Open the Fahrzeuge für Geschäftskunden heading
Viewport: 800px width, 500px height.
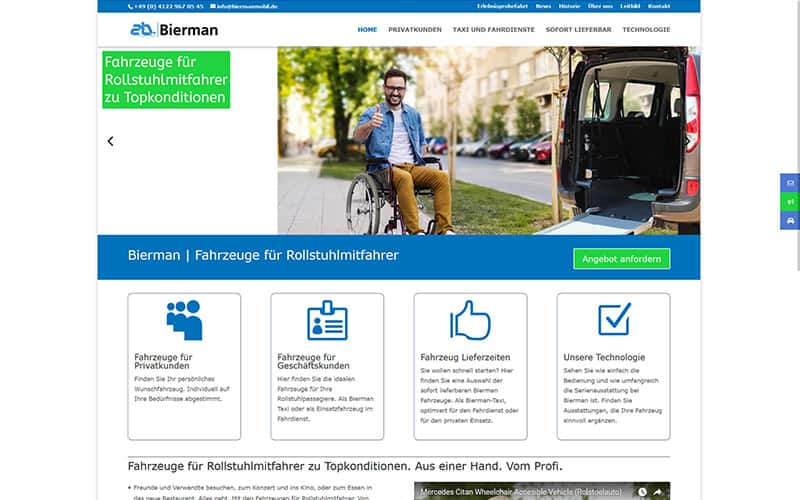click(x=313, y=361)
